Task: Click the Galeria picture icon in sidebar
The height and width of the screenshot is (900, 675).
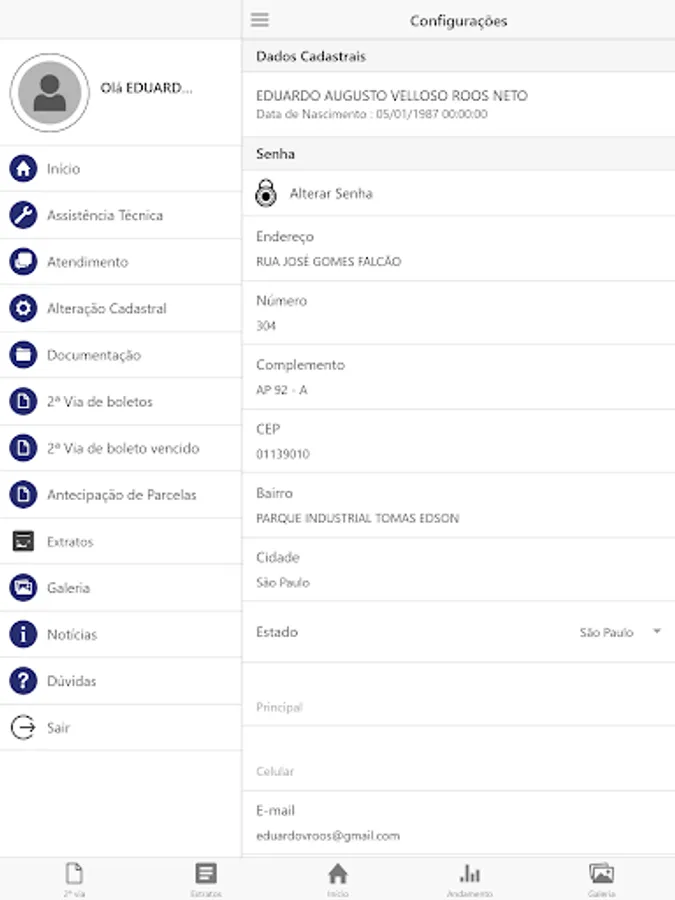Action: (23, 588)
